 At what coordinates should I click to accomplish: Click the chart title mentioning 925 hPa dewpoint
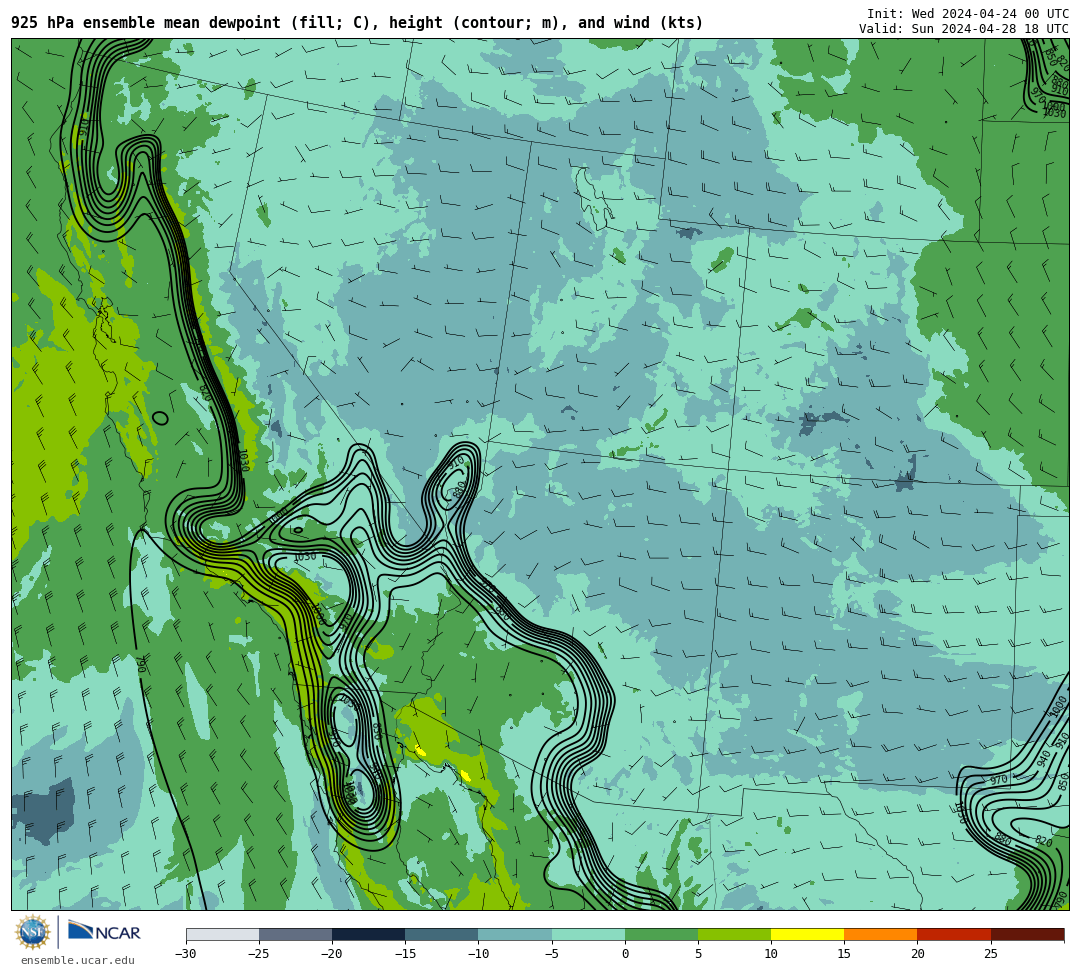point(357,23)
